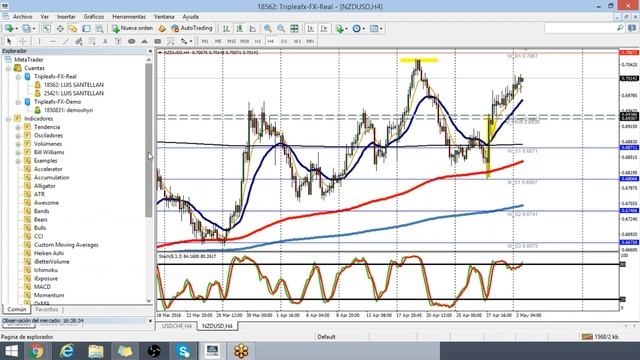Screen dimensions: 640x360
Task: Open the profiles icon in toolbar
Action: pyautogui.click(x=27, y=29)
